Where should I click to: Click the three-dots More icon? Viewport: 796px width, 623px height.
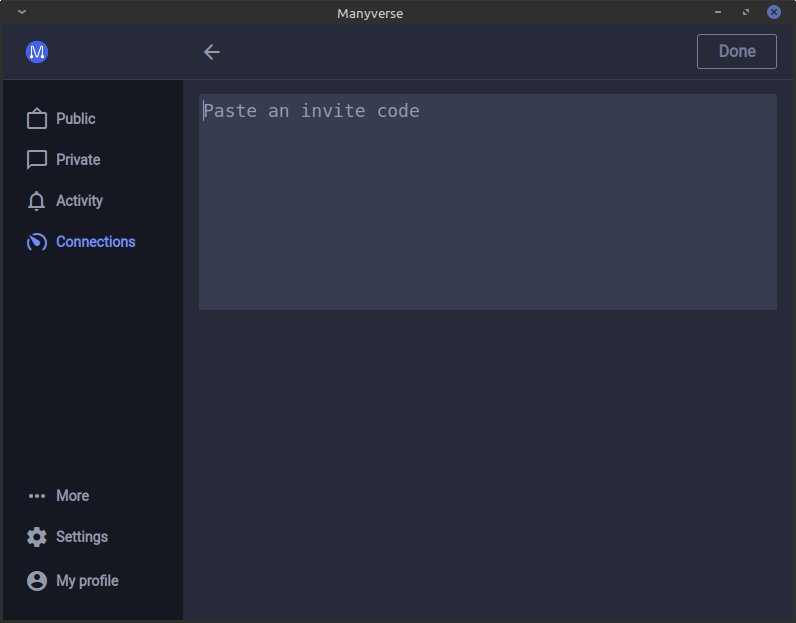[x=37, y=496]
